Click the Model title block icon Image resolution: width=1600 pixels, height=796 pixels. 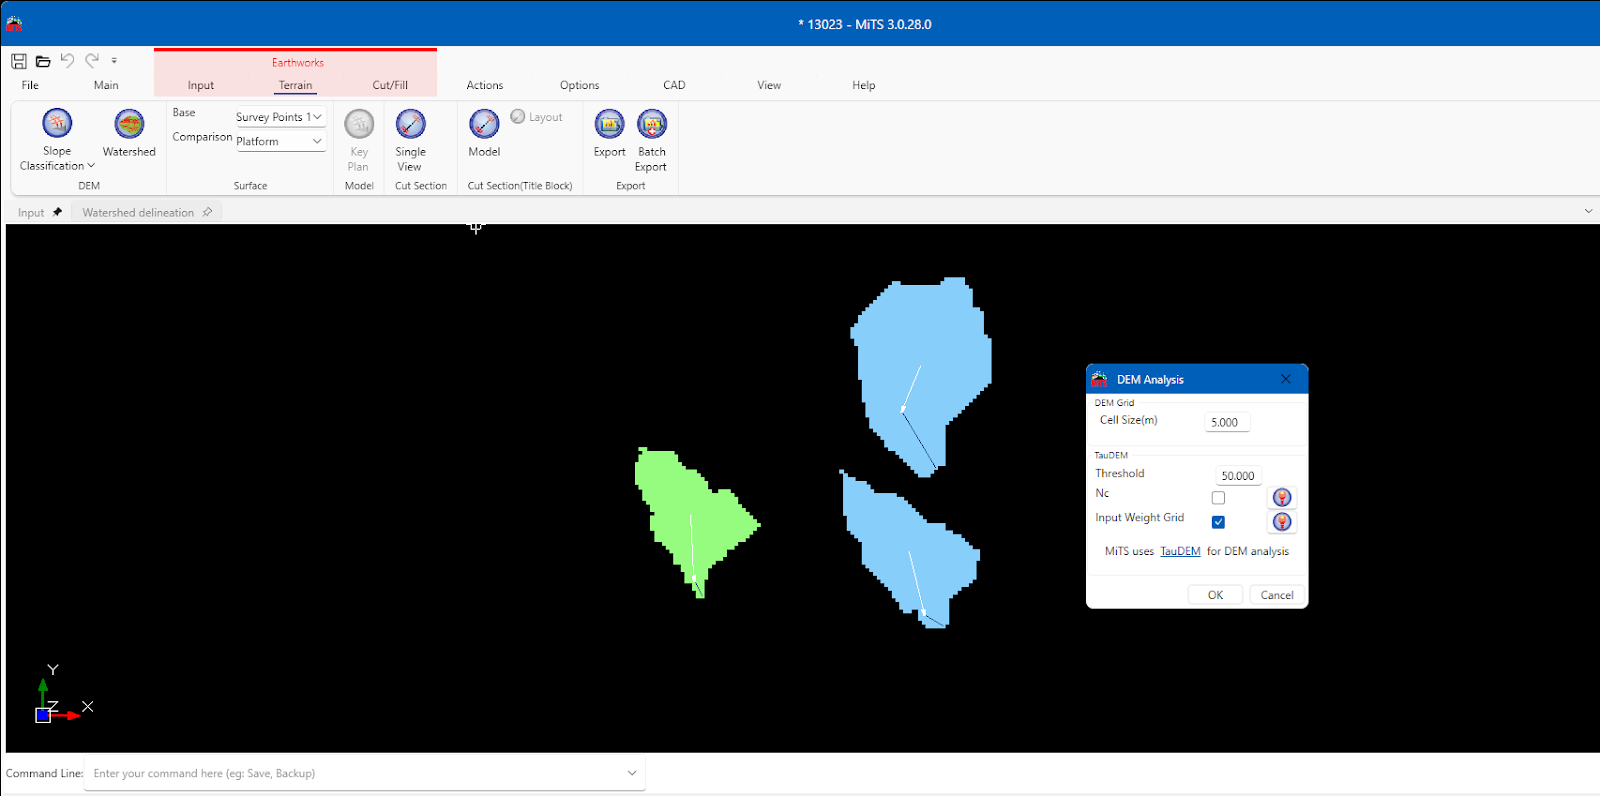pyautogui.click(x=484, y=124)
